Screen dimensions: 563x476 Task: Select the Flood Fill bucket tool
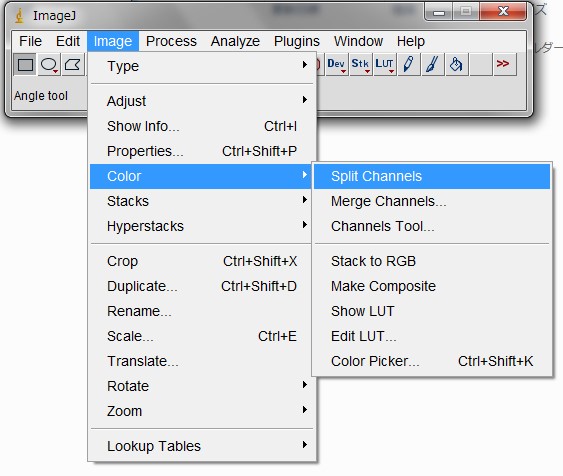(456, 65)
